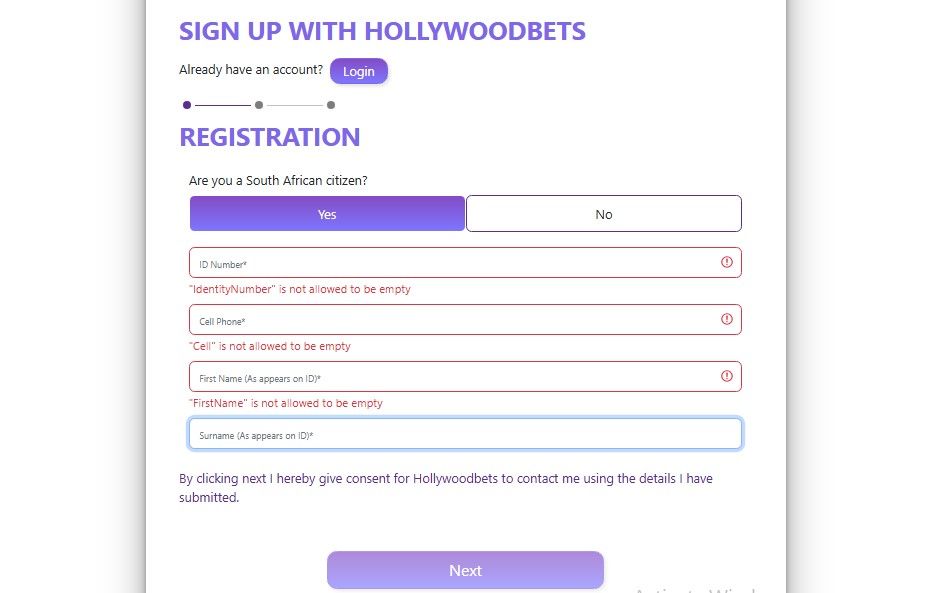This screenshot has height=593, width=933.
Task: Click the error icon in ID Number field
Action: pyautogui.click(x=727, y=262)
